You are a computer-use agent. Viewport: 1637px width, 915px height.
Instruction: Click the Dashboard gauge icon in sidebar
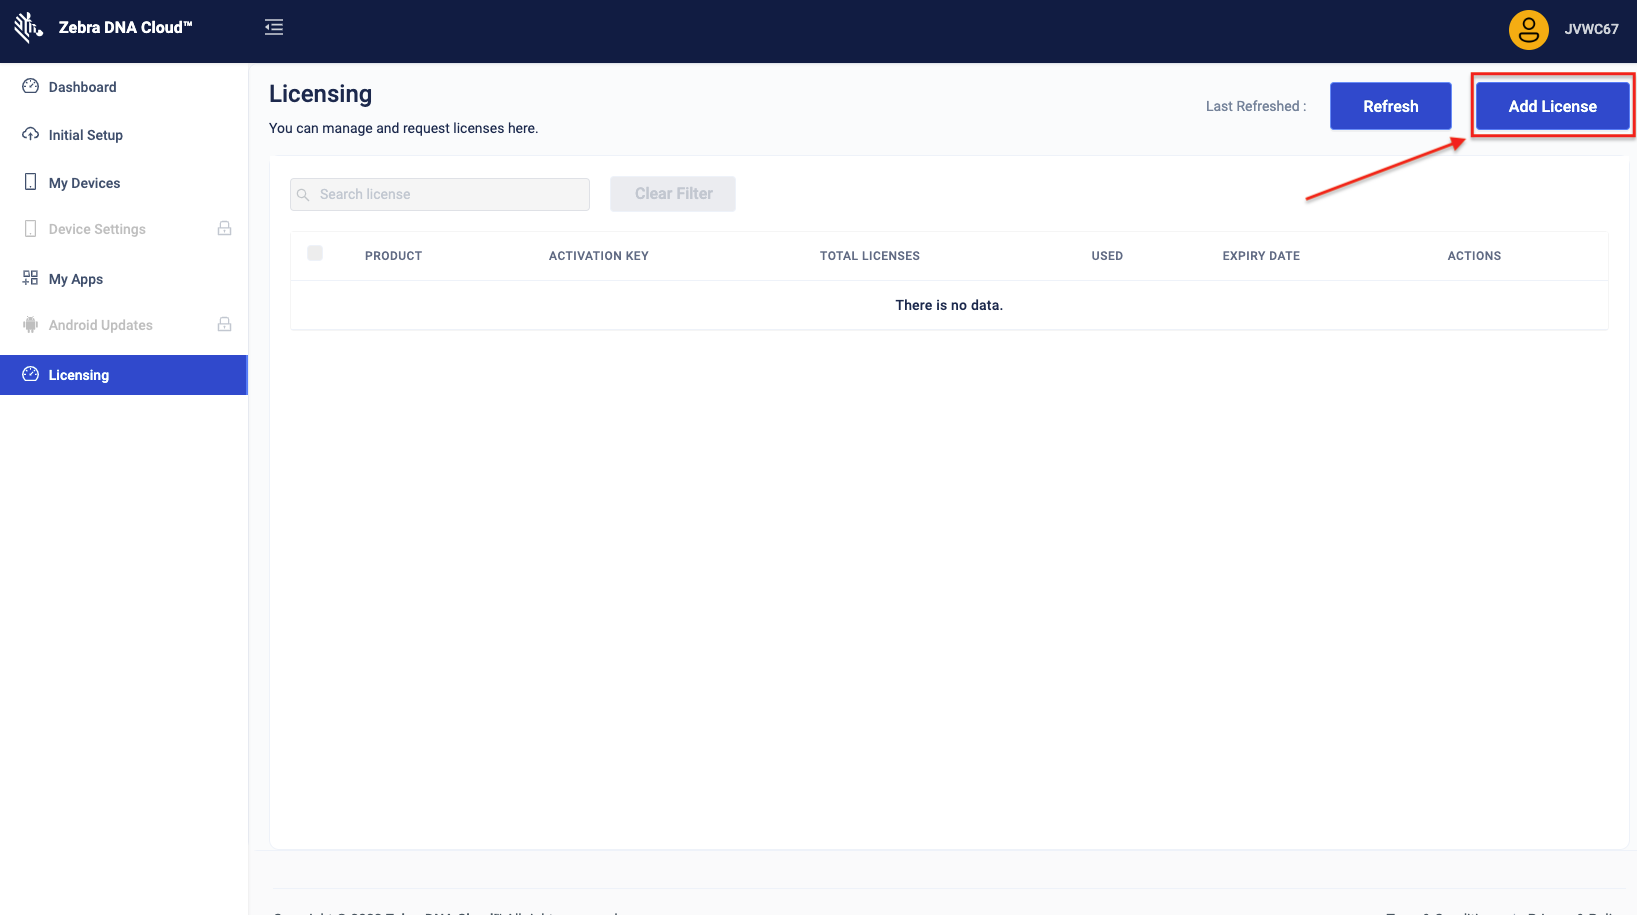point(31,87)
